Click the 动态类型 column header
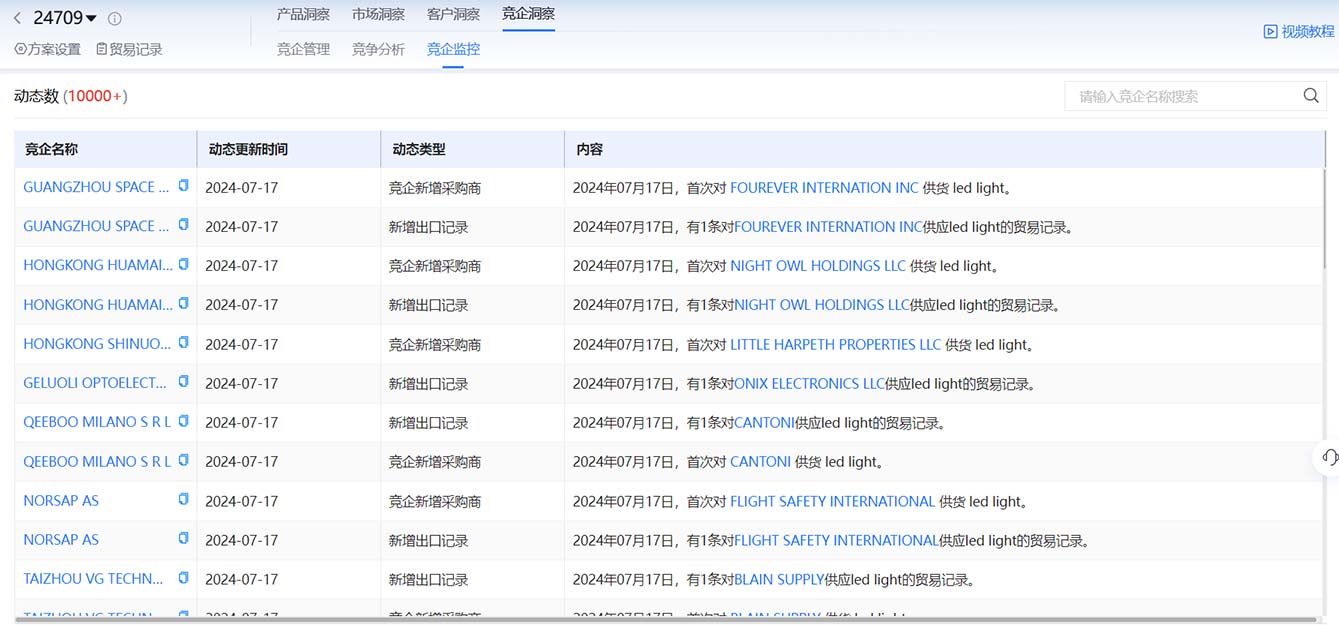1339x625 pixels. (419, 149)
